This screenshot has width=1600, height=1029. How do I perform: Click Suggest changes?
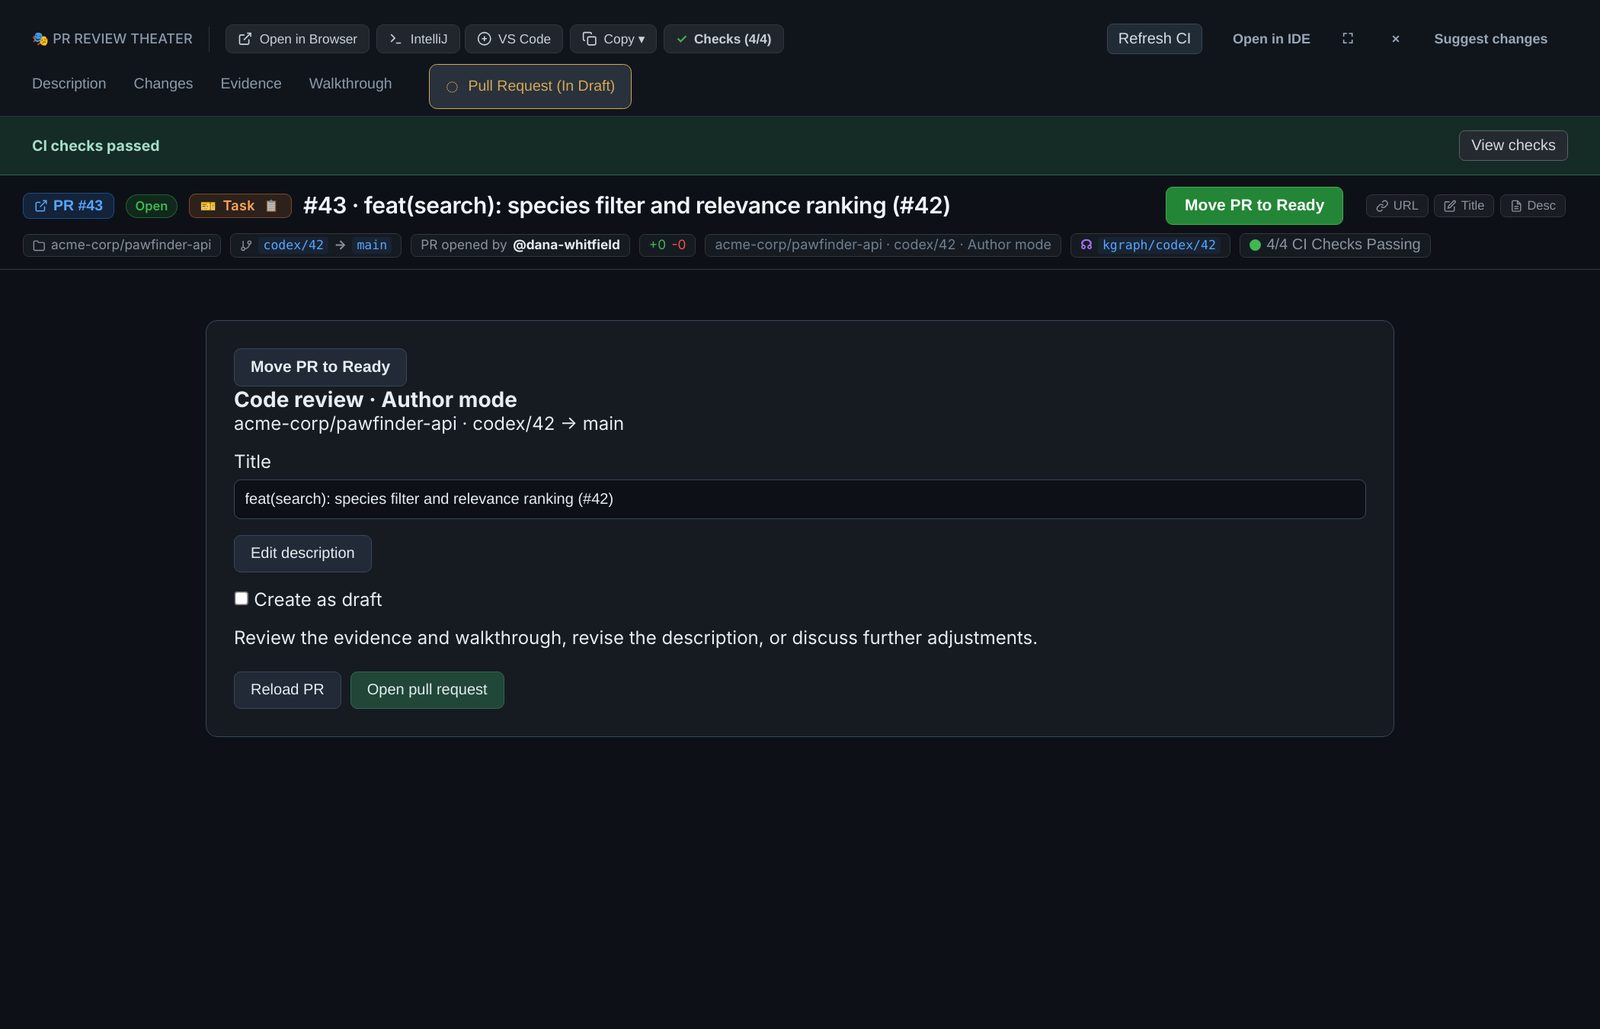(1490, 39)
